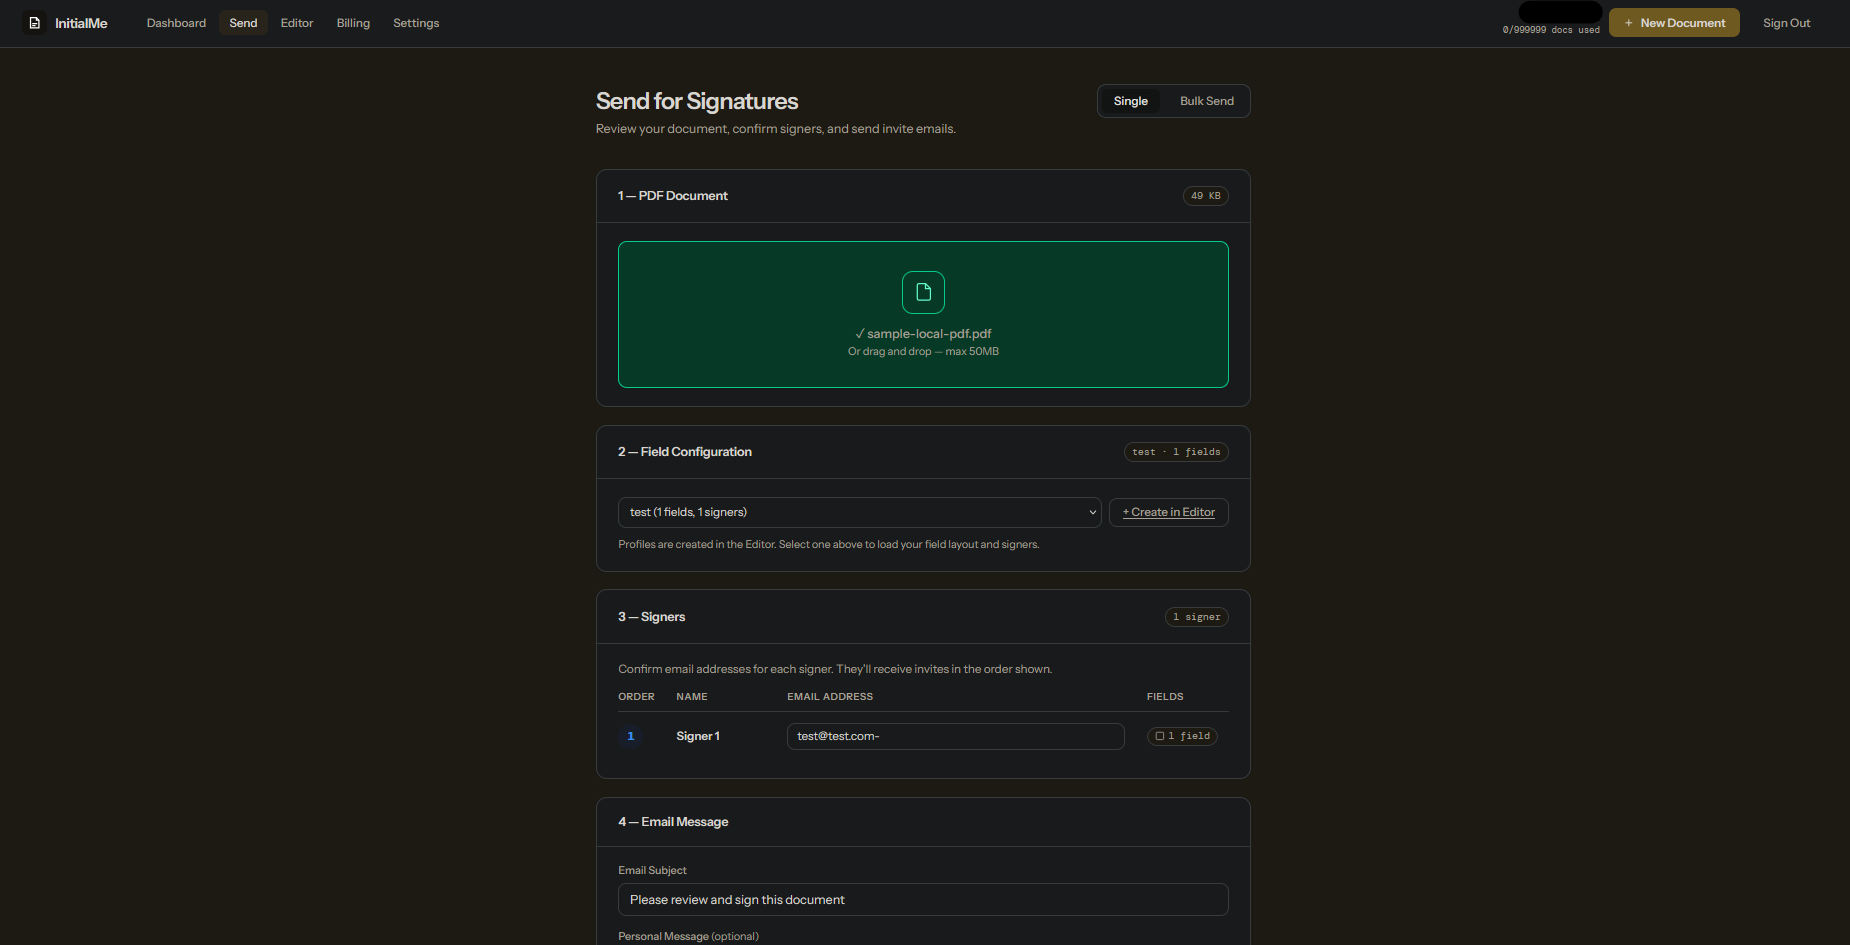This screenshot has width=1850, height=945.
Task: Click the InitialMe logo icon
Action: click(35, 23)
